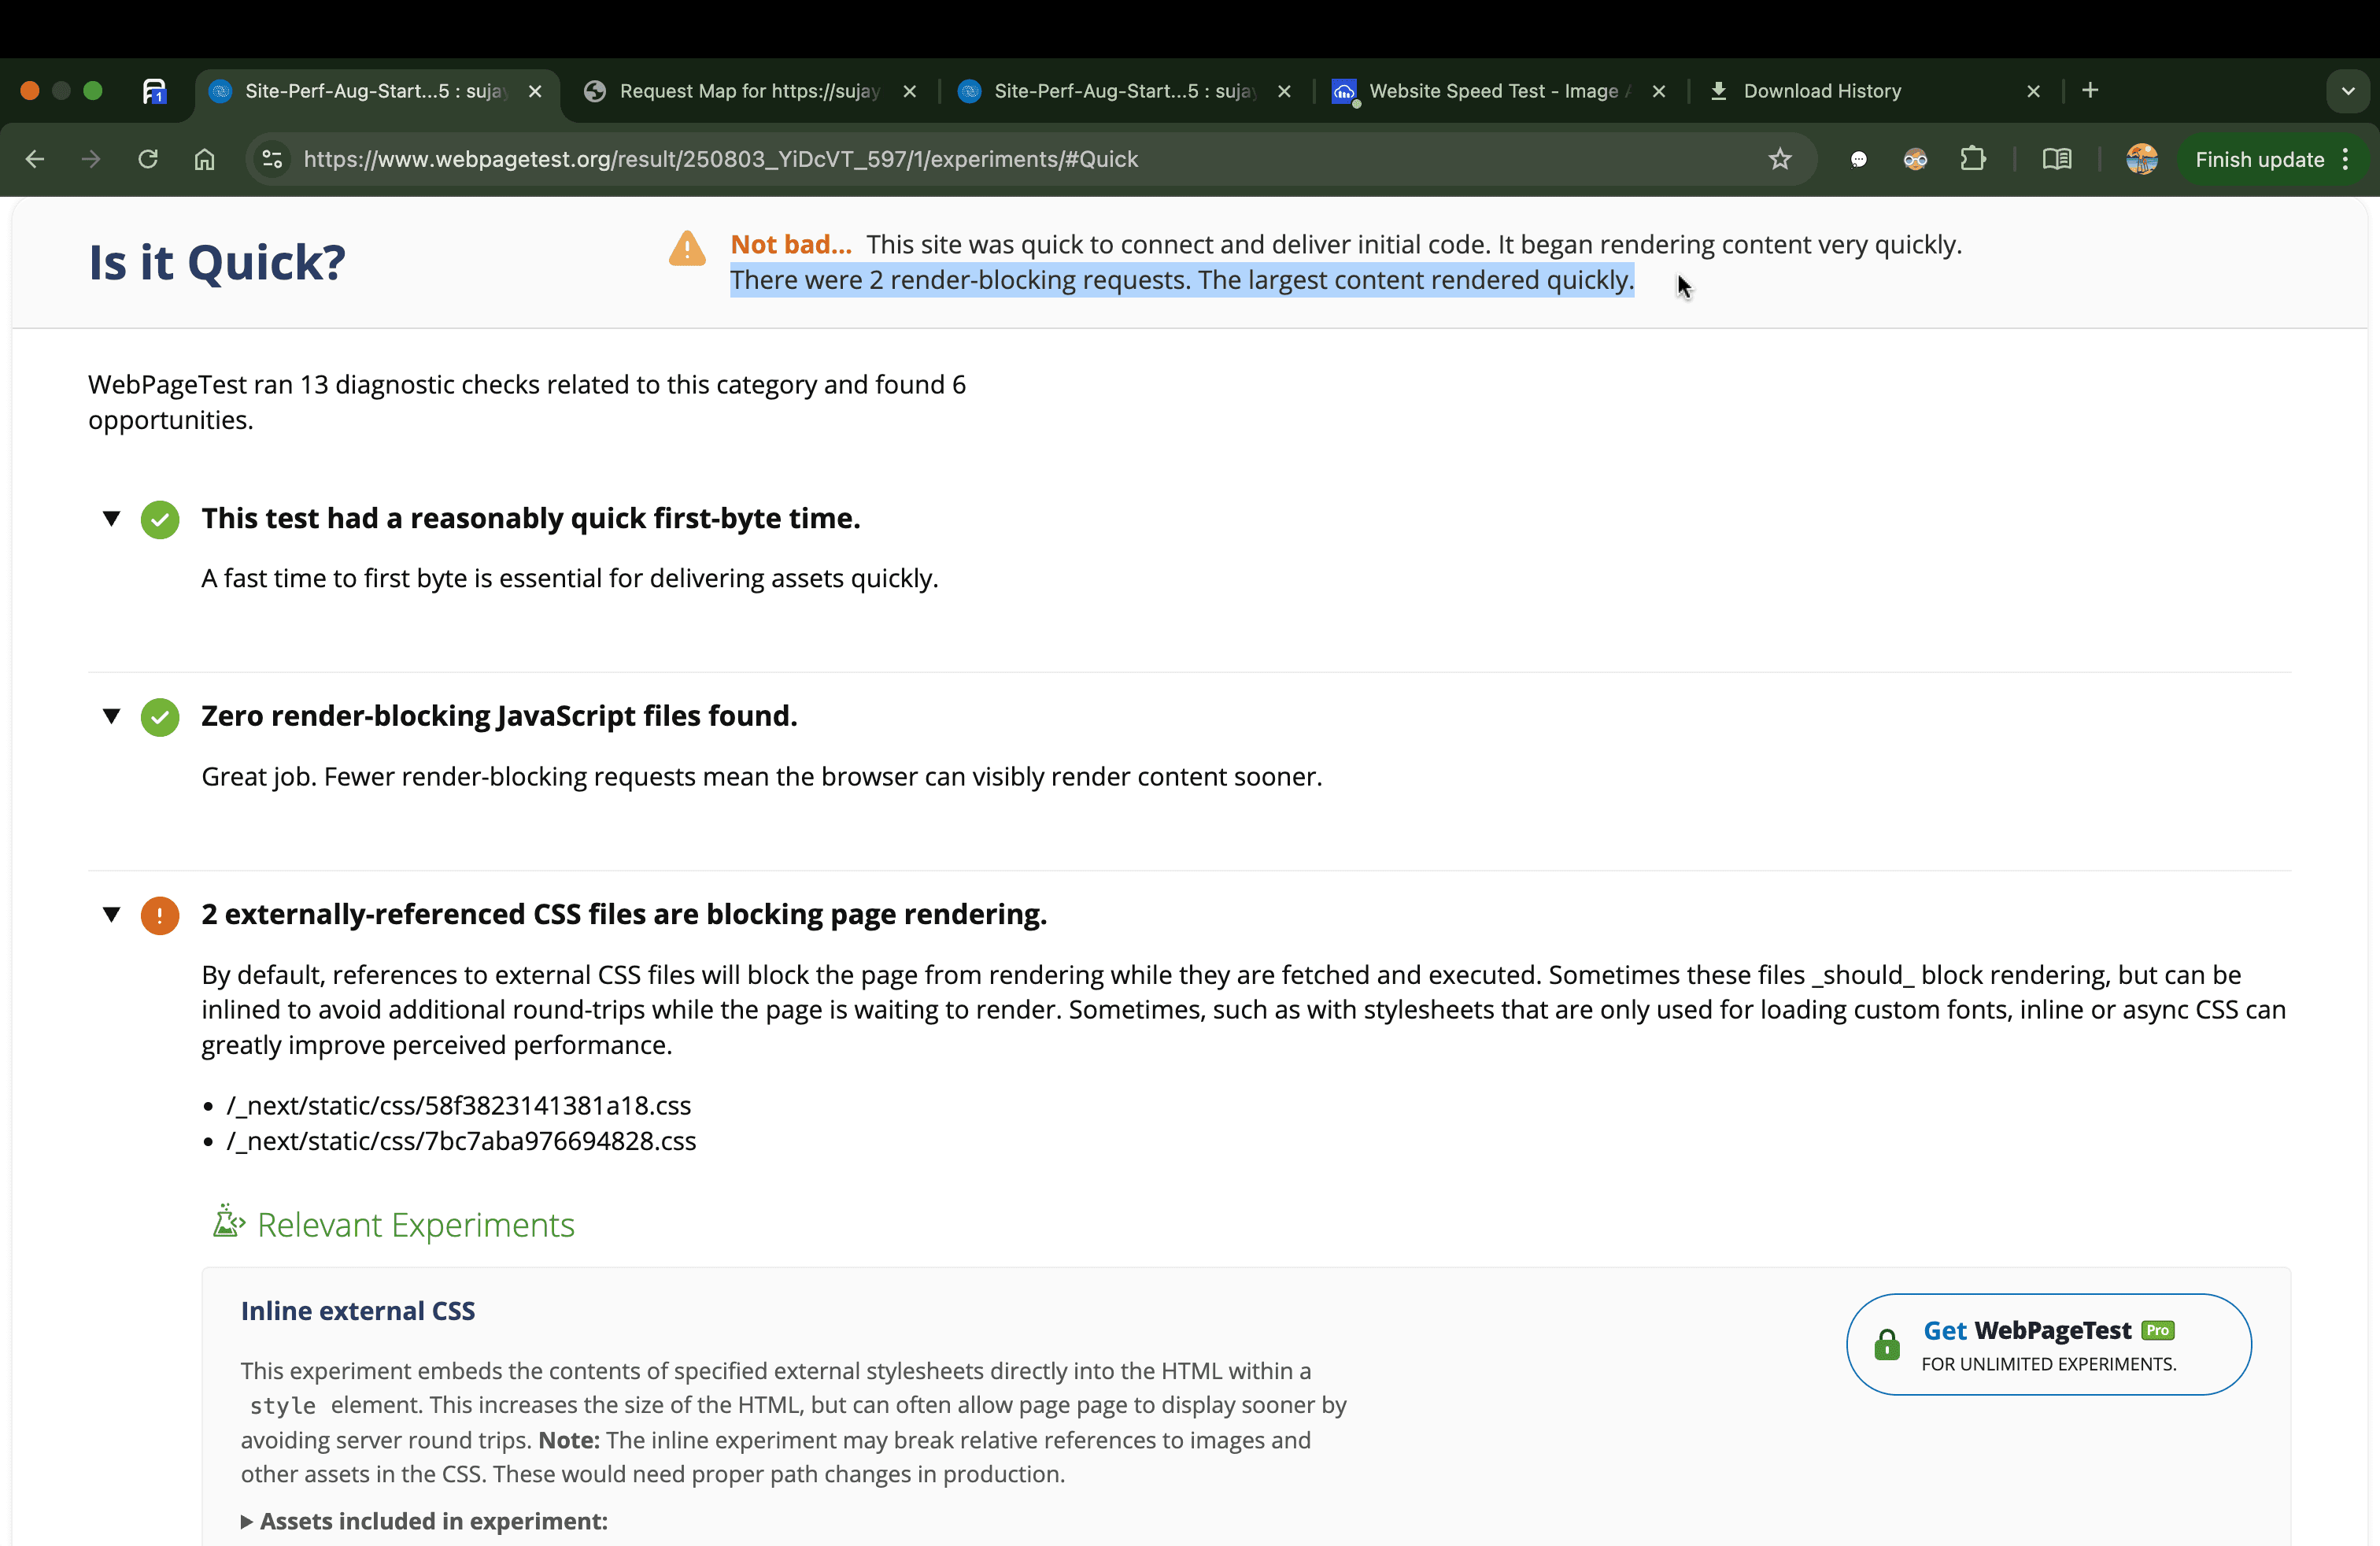
Task: Navigate home with the home icon
Action: [x=204, y=159]
